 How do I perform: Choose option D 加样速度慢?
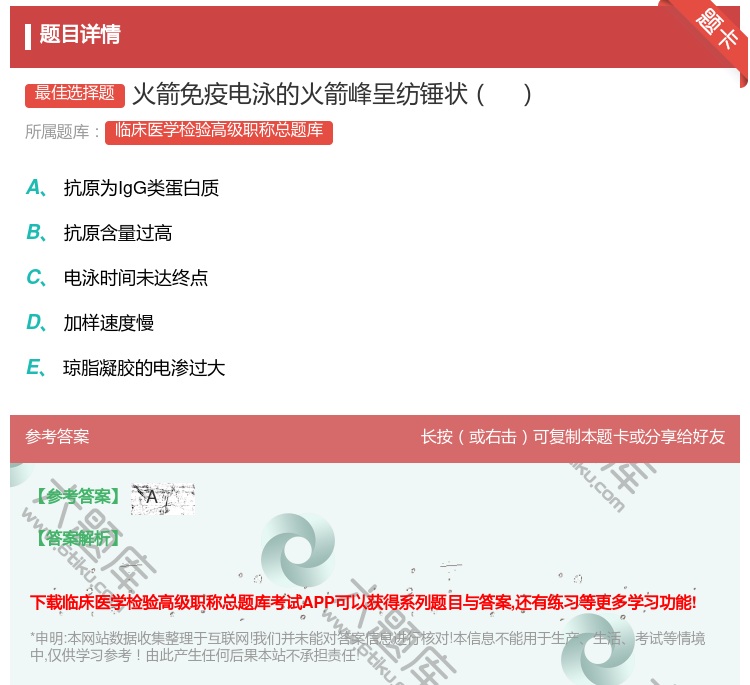coord(90,323)
